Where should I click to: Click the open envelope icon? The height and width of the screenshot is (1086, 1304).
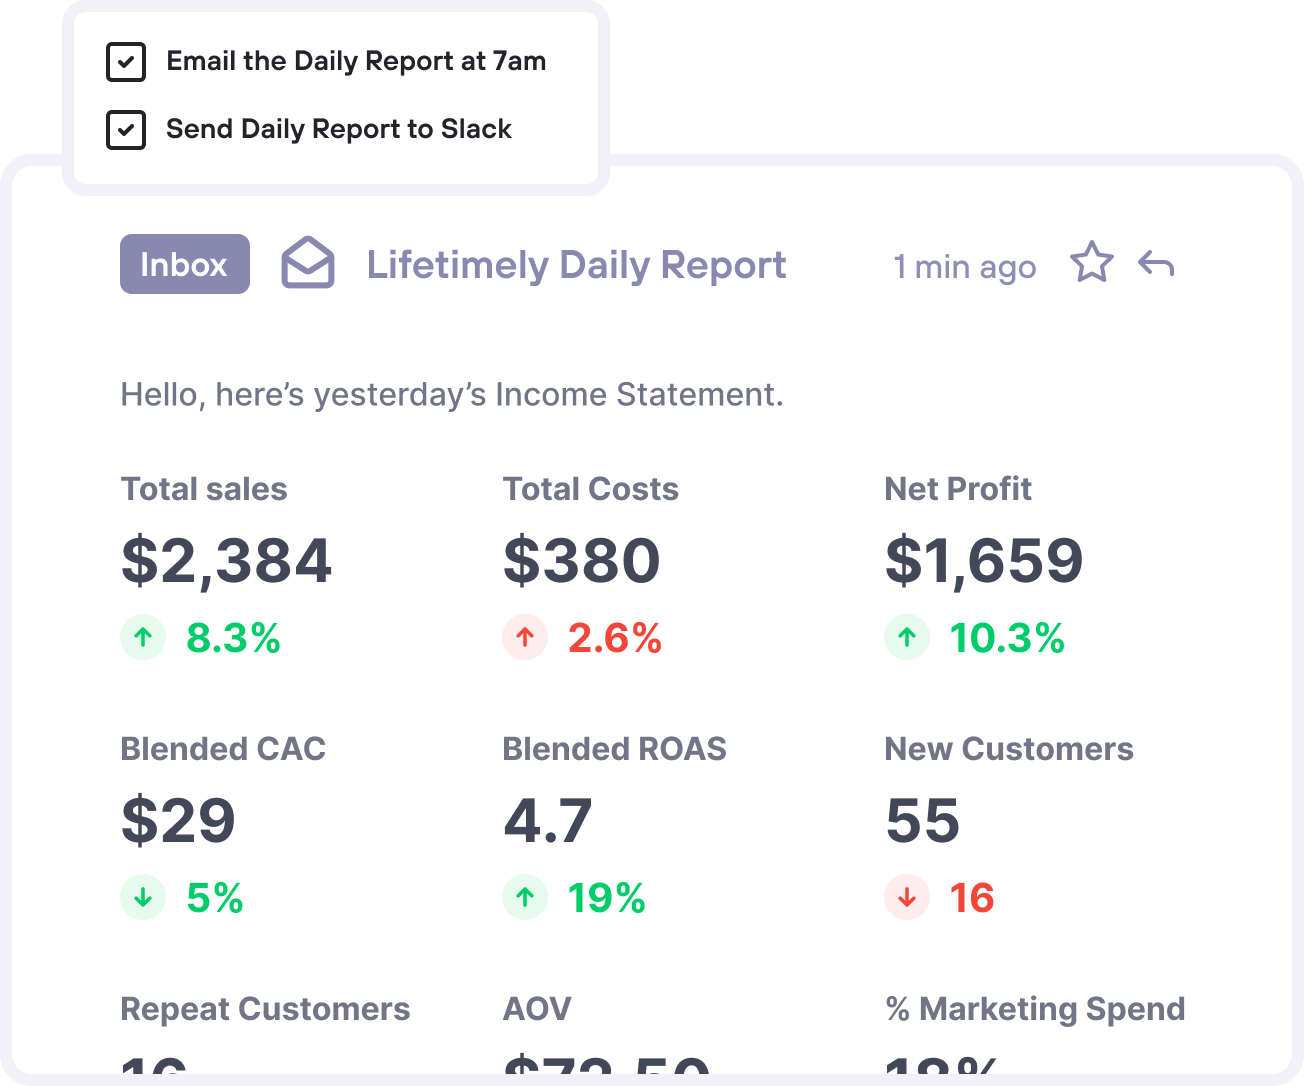point(308,263)
